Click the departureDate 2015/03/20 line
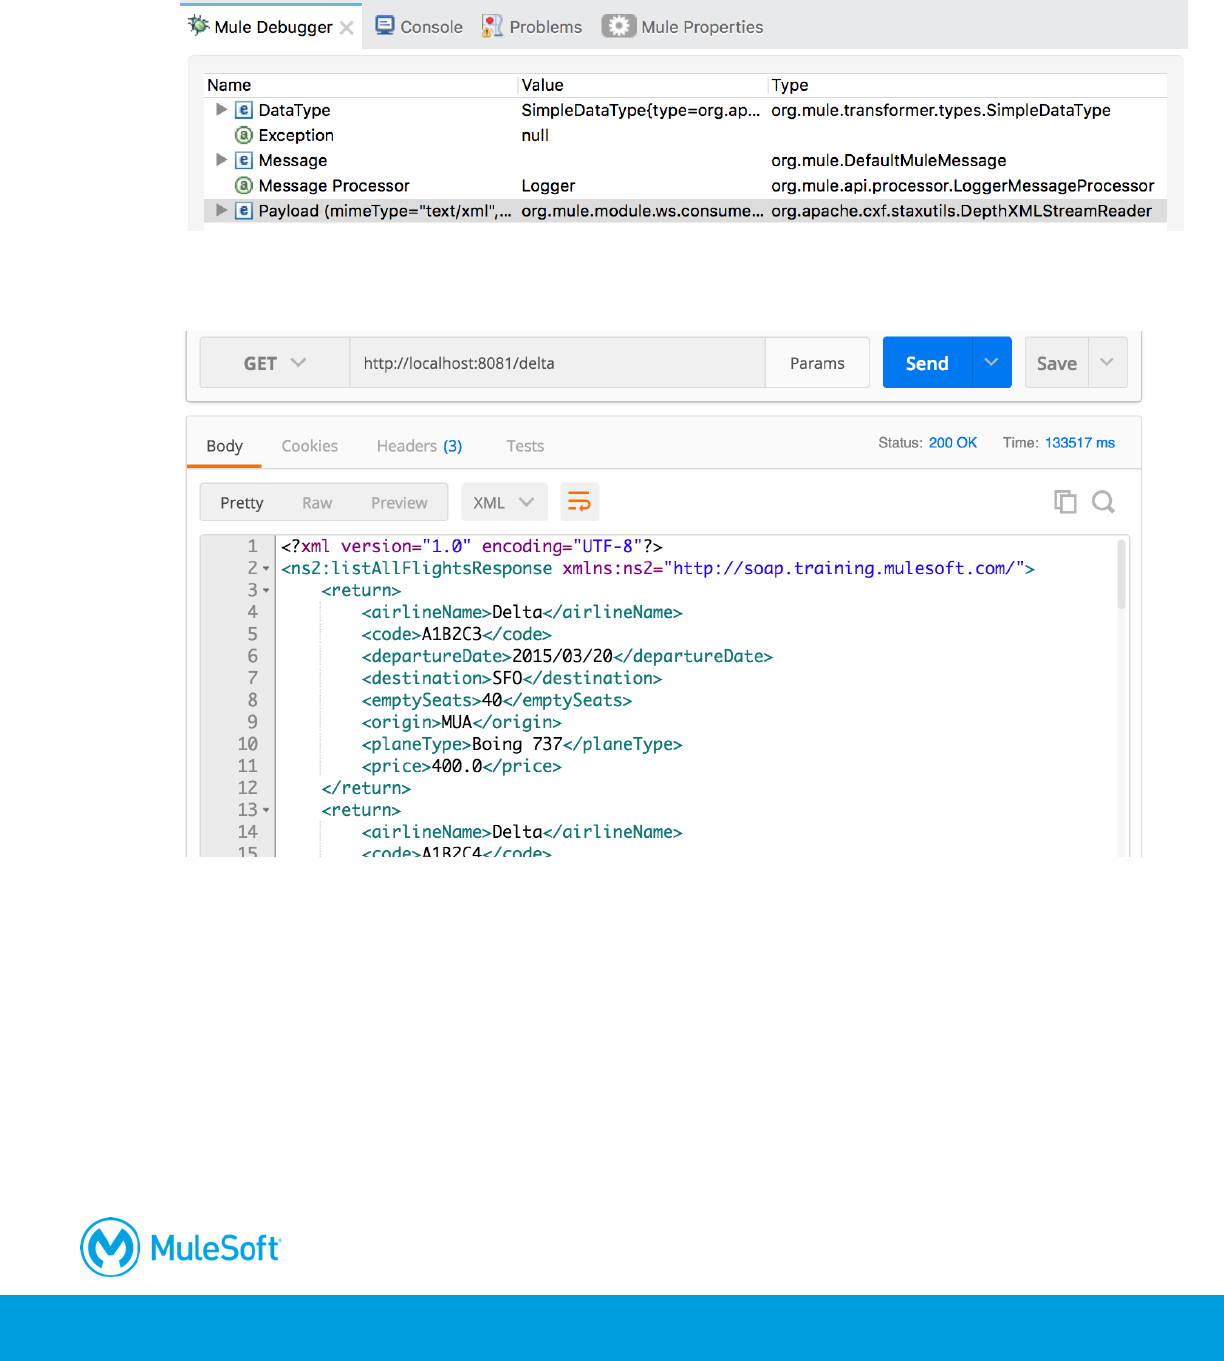1224x1361 pixels. coord(567,656)
